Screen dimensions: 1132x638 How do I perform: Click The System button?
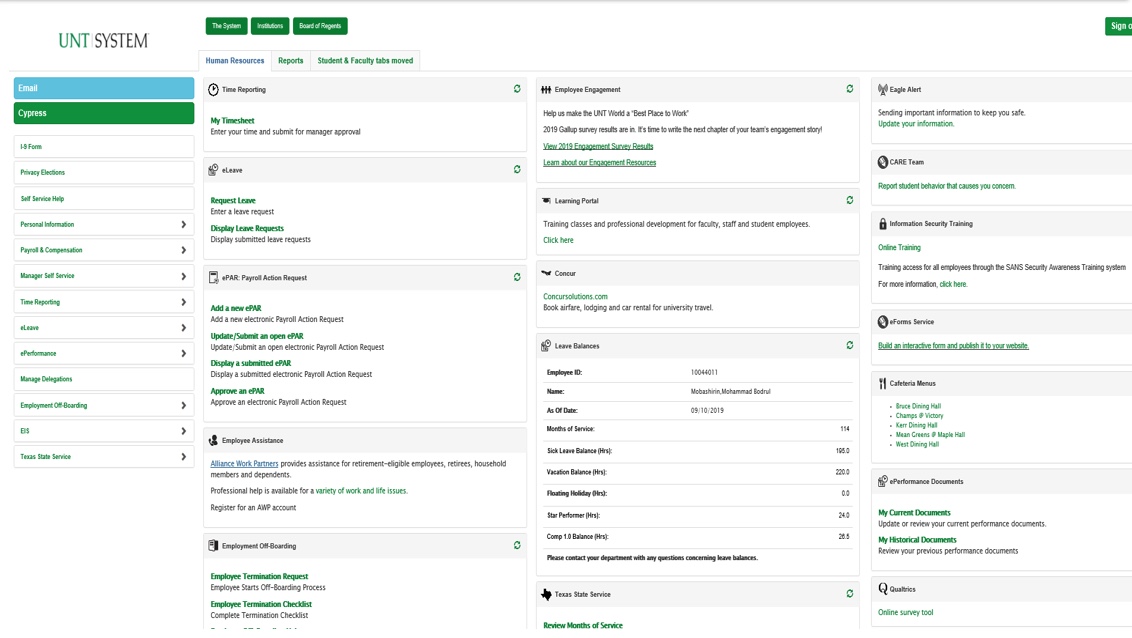pyautogui.click(x=227, y=26)
